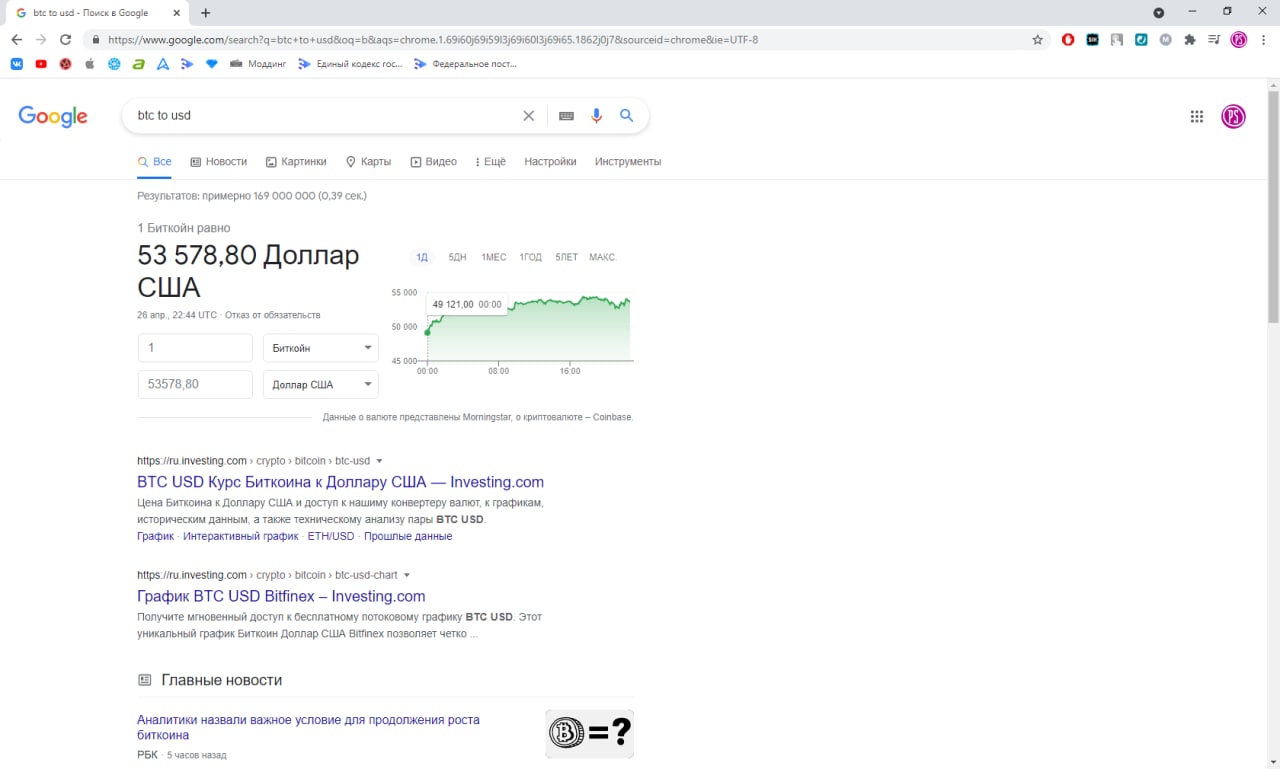Click the red shield extension icon
1280x769 pixels.
click(1068, 40)
